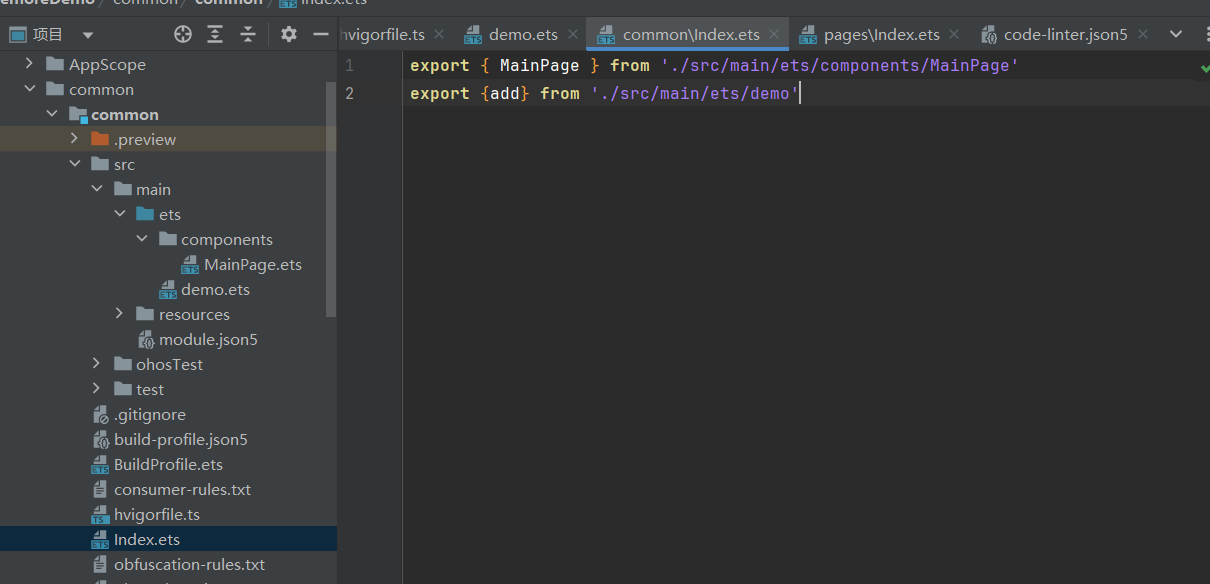Collapse the ets folder
The height and width of the screenshot is (584, 1210).
[120, 215]
